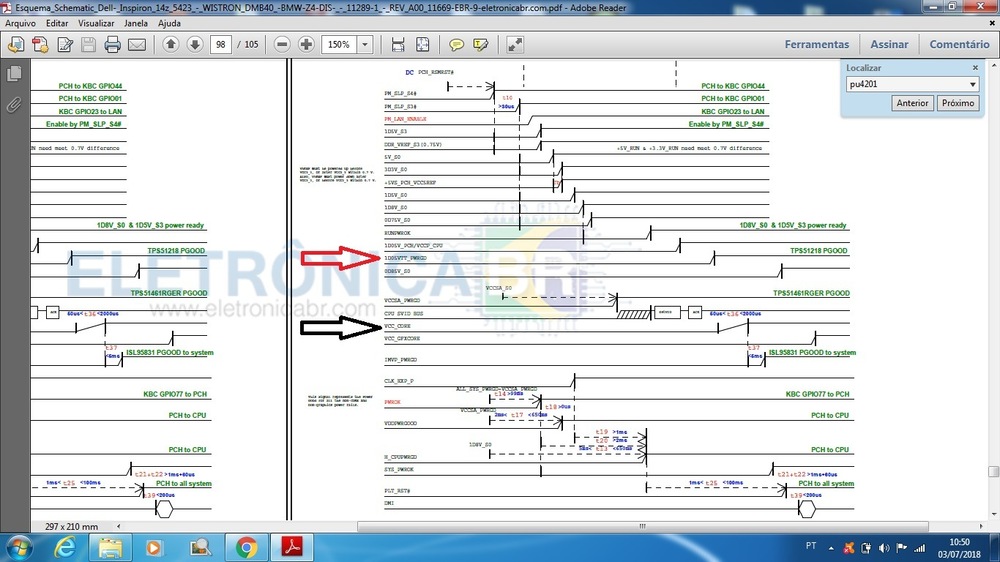This screenshot has width=1000, height=562.
Task: Click the email envelope icon in toolbar
Action: 136,45
